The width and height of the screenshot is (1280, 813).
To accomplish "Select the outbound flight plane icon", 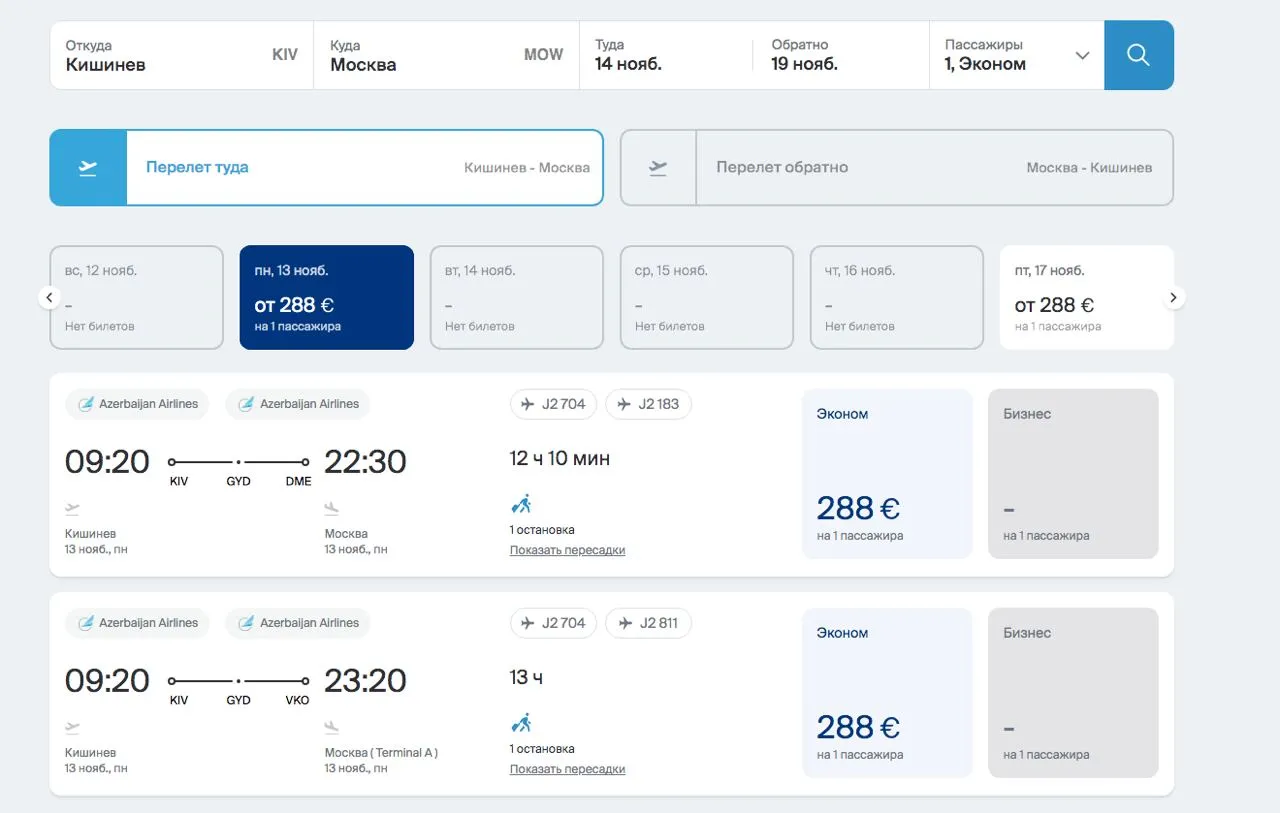I will pos(88,168).
